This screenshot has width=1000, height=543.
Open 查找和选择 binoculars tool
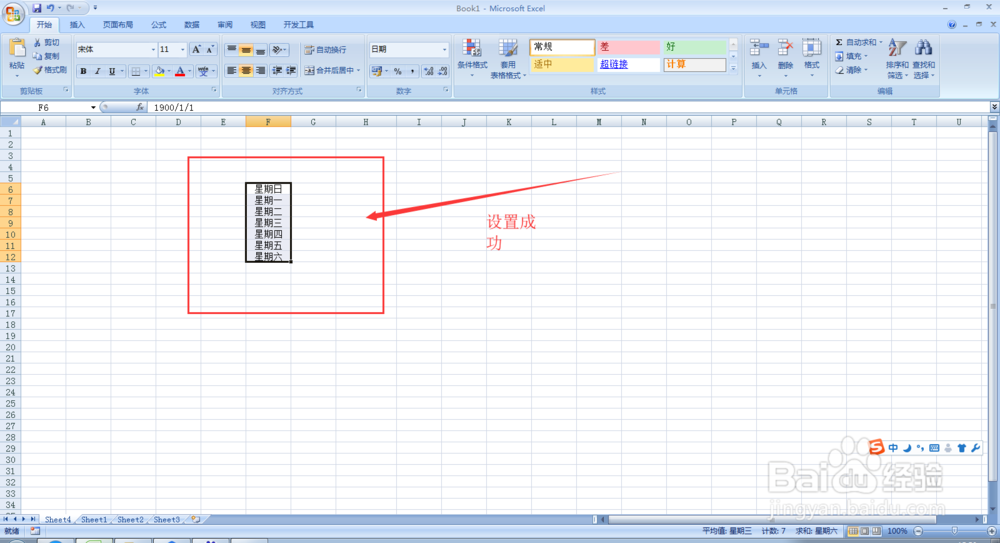coord(923,57)
